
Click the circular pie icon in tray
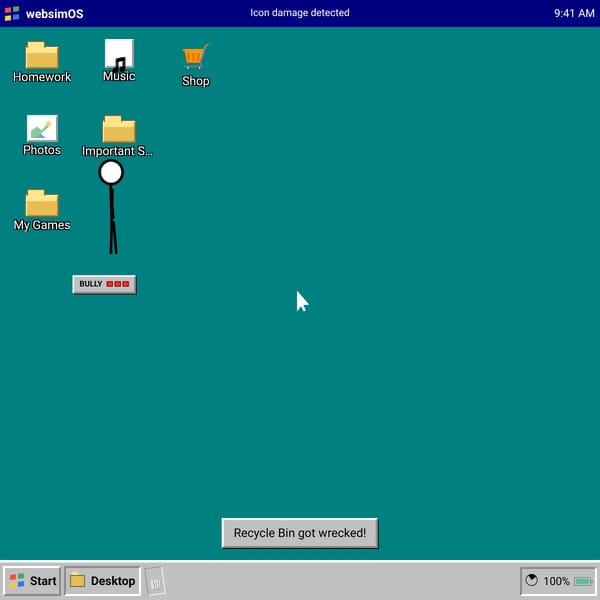[x=531, y=580]
